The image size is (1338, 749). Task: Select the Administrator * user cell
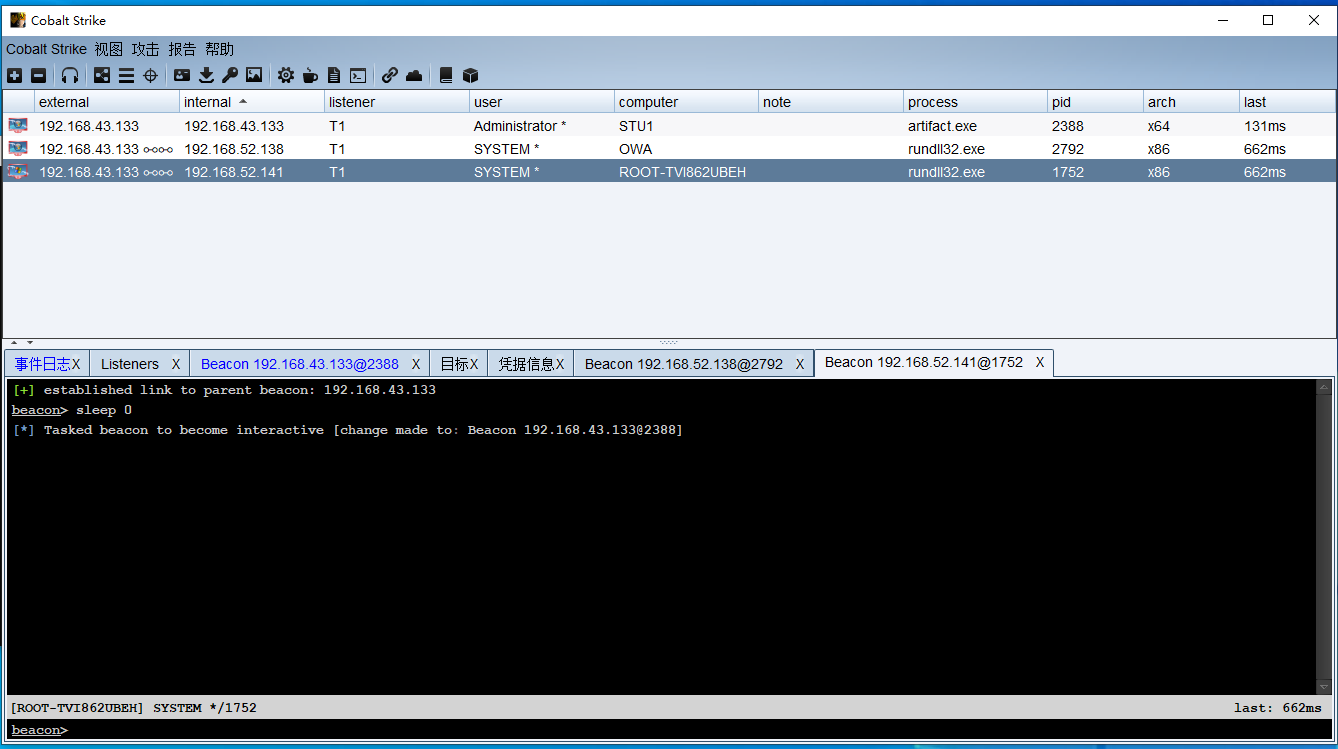coord(542,126)
